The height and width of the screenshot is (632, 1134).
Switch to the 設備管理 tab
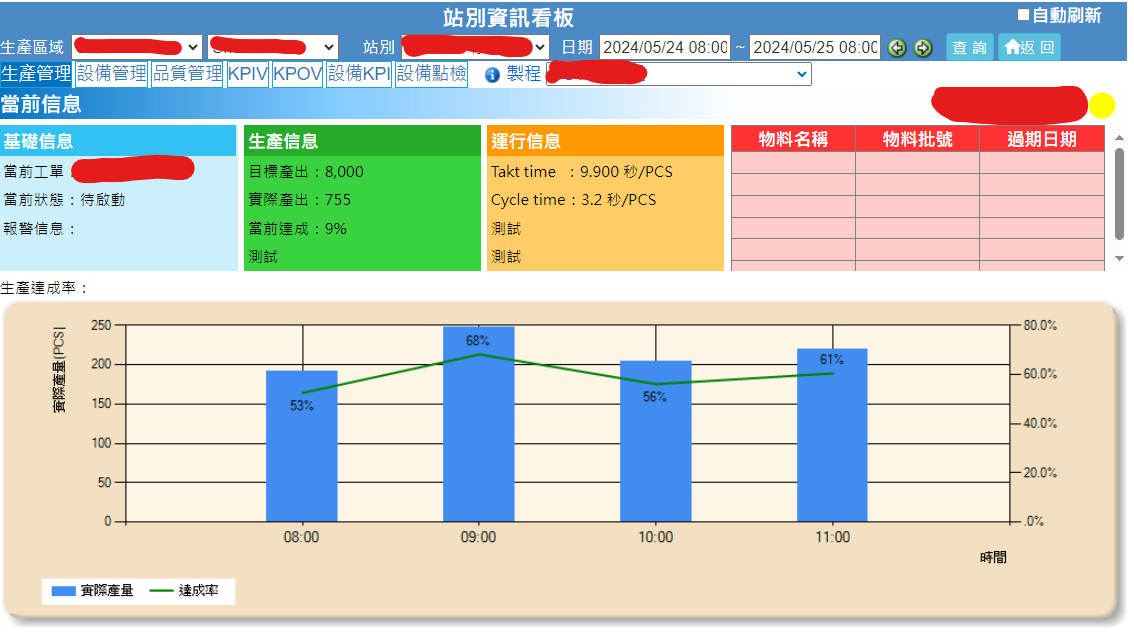112,74
